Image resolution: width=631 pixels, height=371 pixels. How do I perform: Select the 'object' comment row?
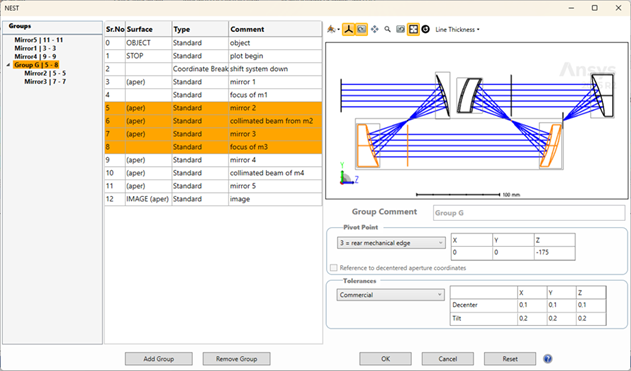tap(213, 43)
